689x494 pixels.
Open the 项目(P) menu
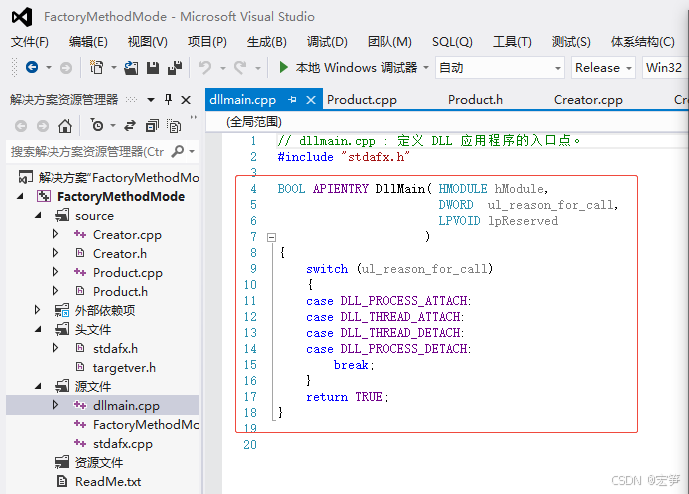[x=207, y=42]
